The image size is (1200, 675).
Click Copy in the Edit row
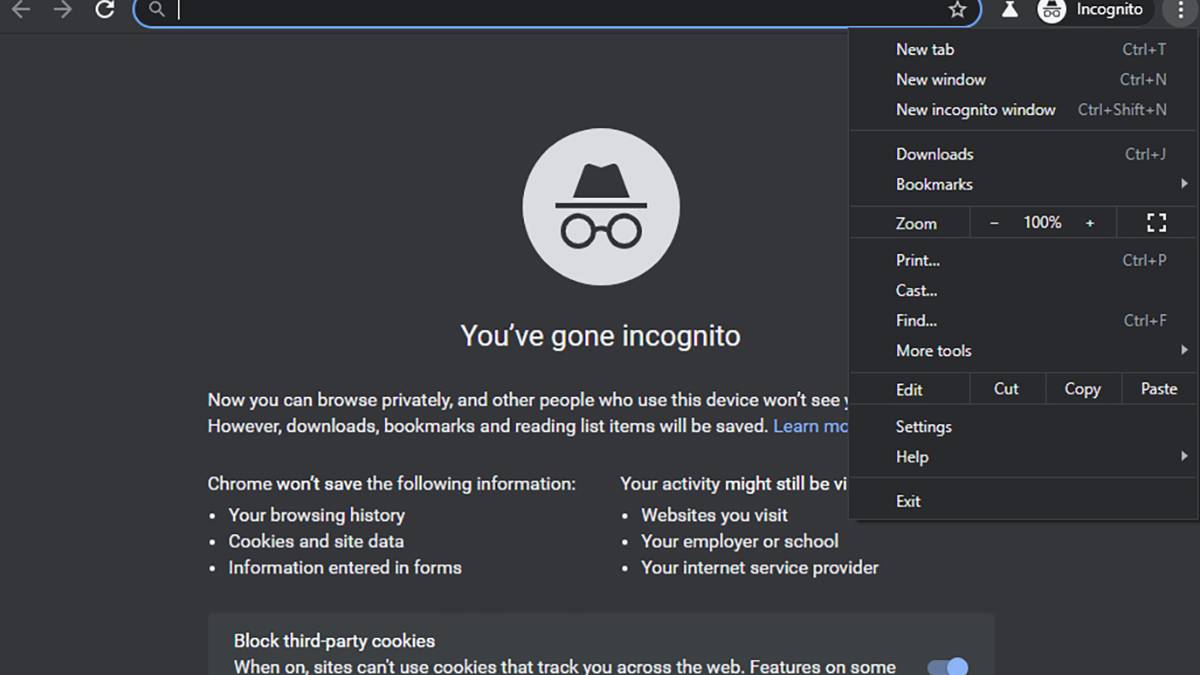point(1082,389)
